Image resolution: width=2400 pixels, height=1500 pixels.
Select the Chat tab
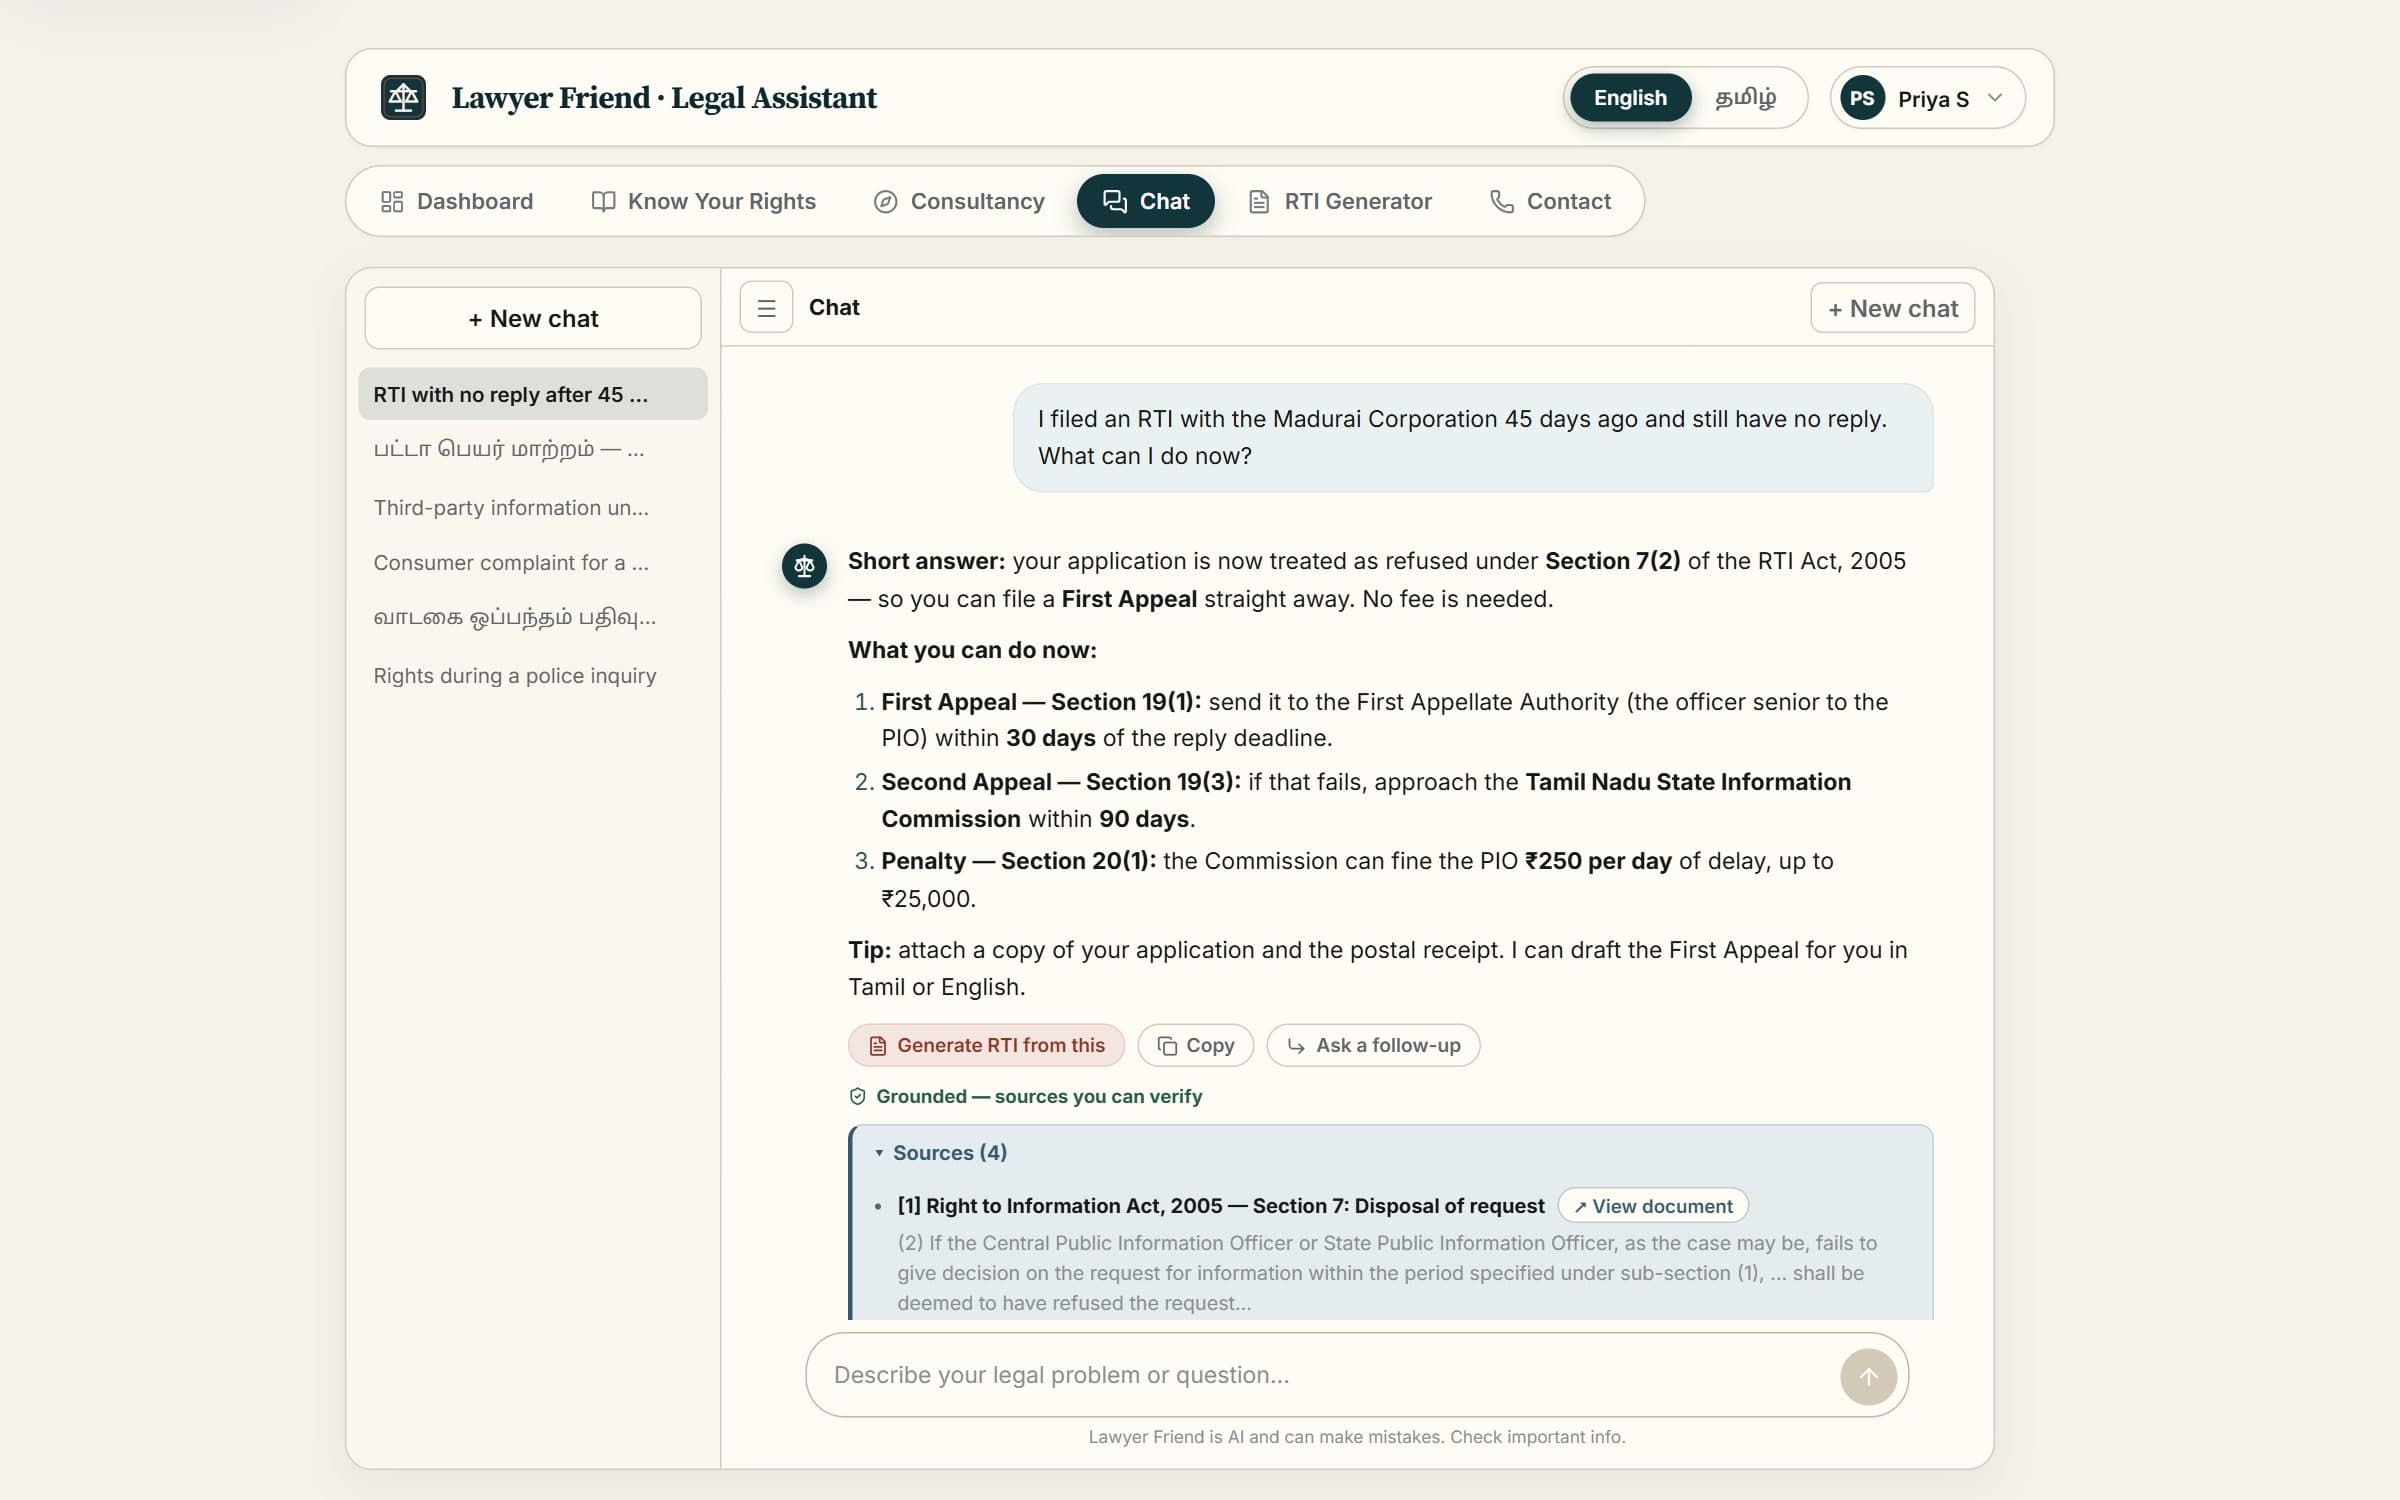[1146, 202]
